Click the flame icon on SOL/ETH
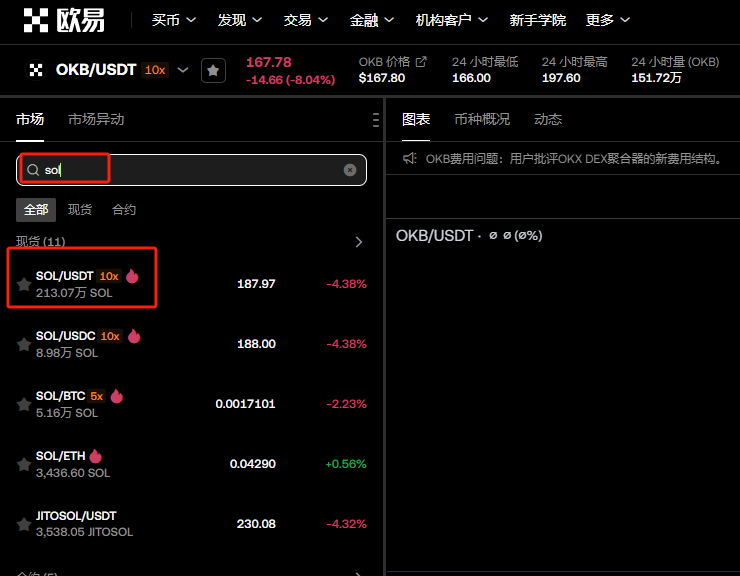 95,456
